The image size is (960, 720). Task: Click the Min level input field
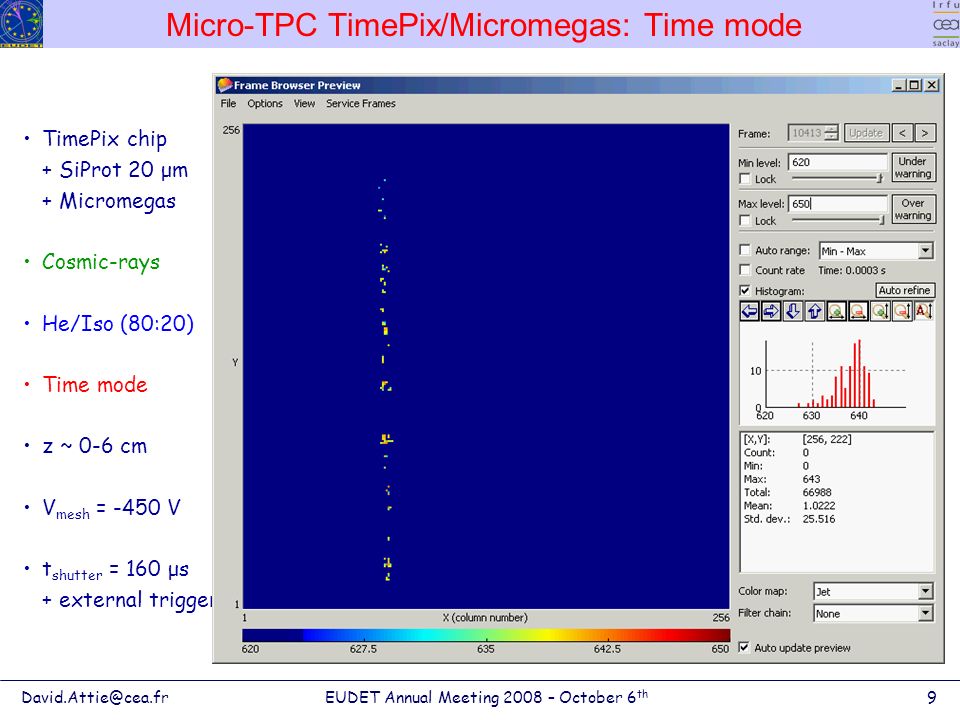(x=837, y=162)
